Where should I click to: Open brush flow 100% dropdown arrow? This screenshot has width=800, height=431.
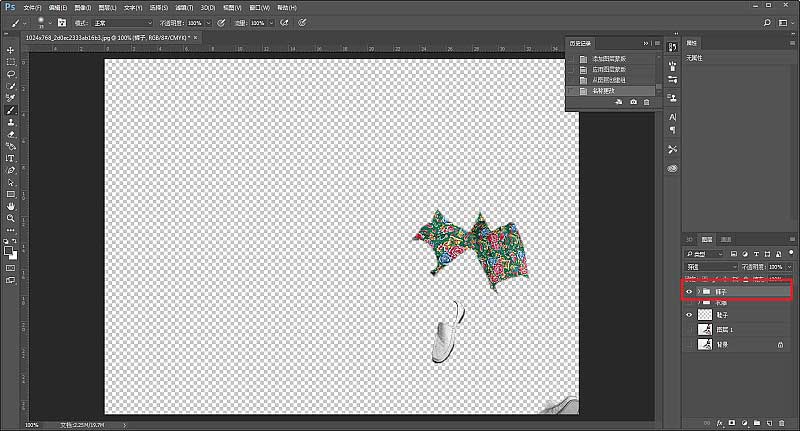[x=271, y=23]
